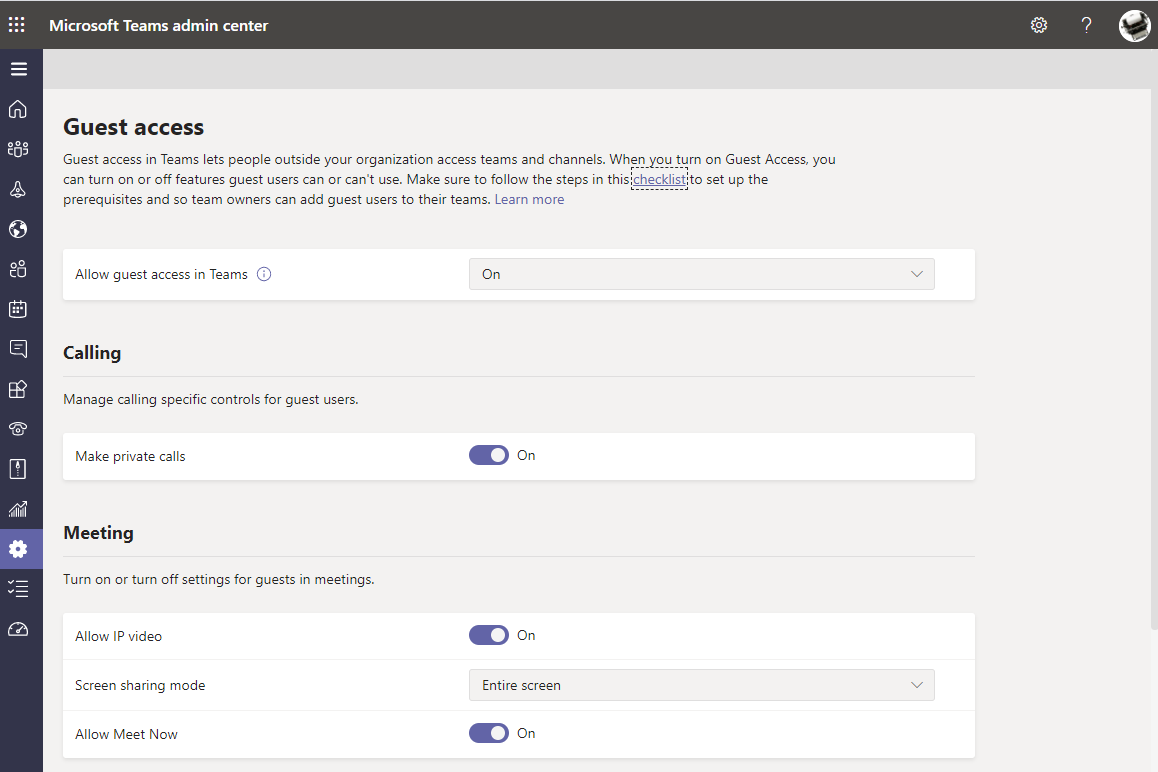Image resolution: width=1158 pixels, height=772 pixels.
Task: Click 'Turn on or turn off settings' description
Action: tap(219, 580)
